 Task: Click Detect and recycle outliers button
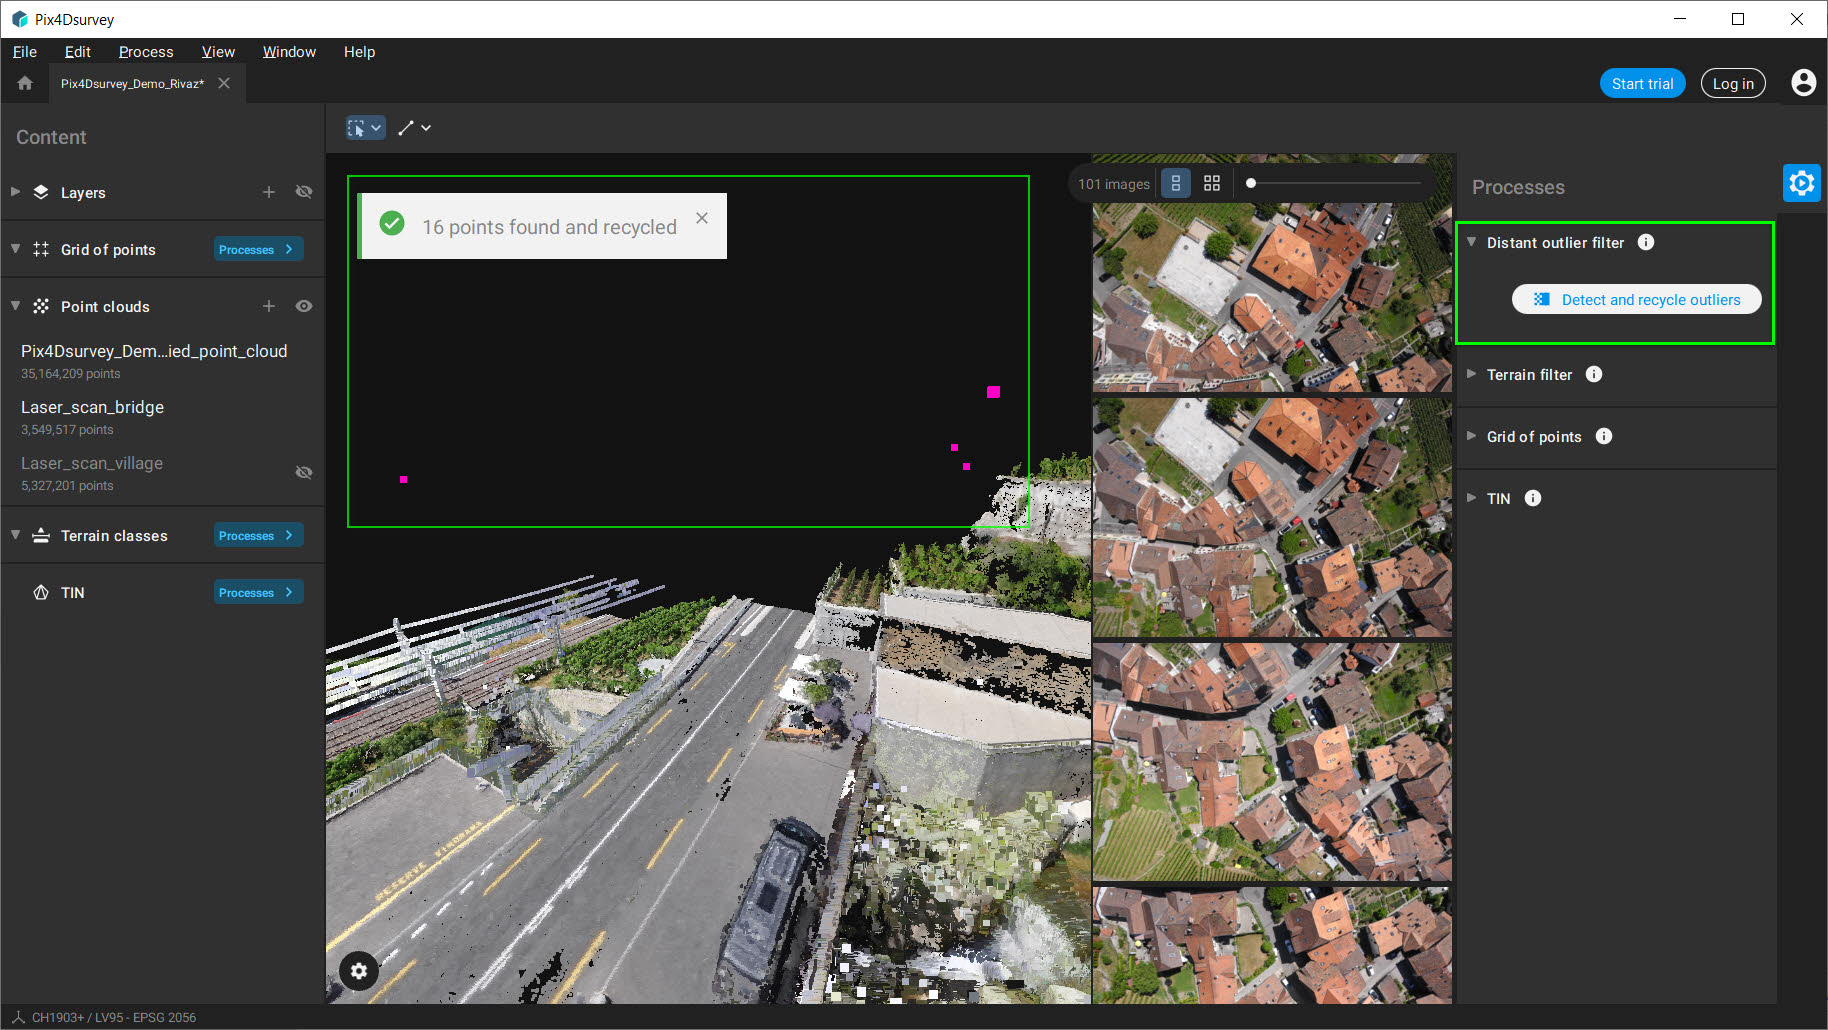pos(1637,299)
